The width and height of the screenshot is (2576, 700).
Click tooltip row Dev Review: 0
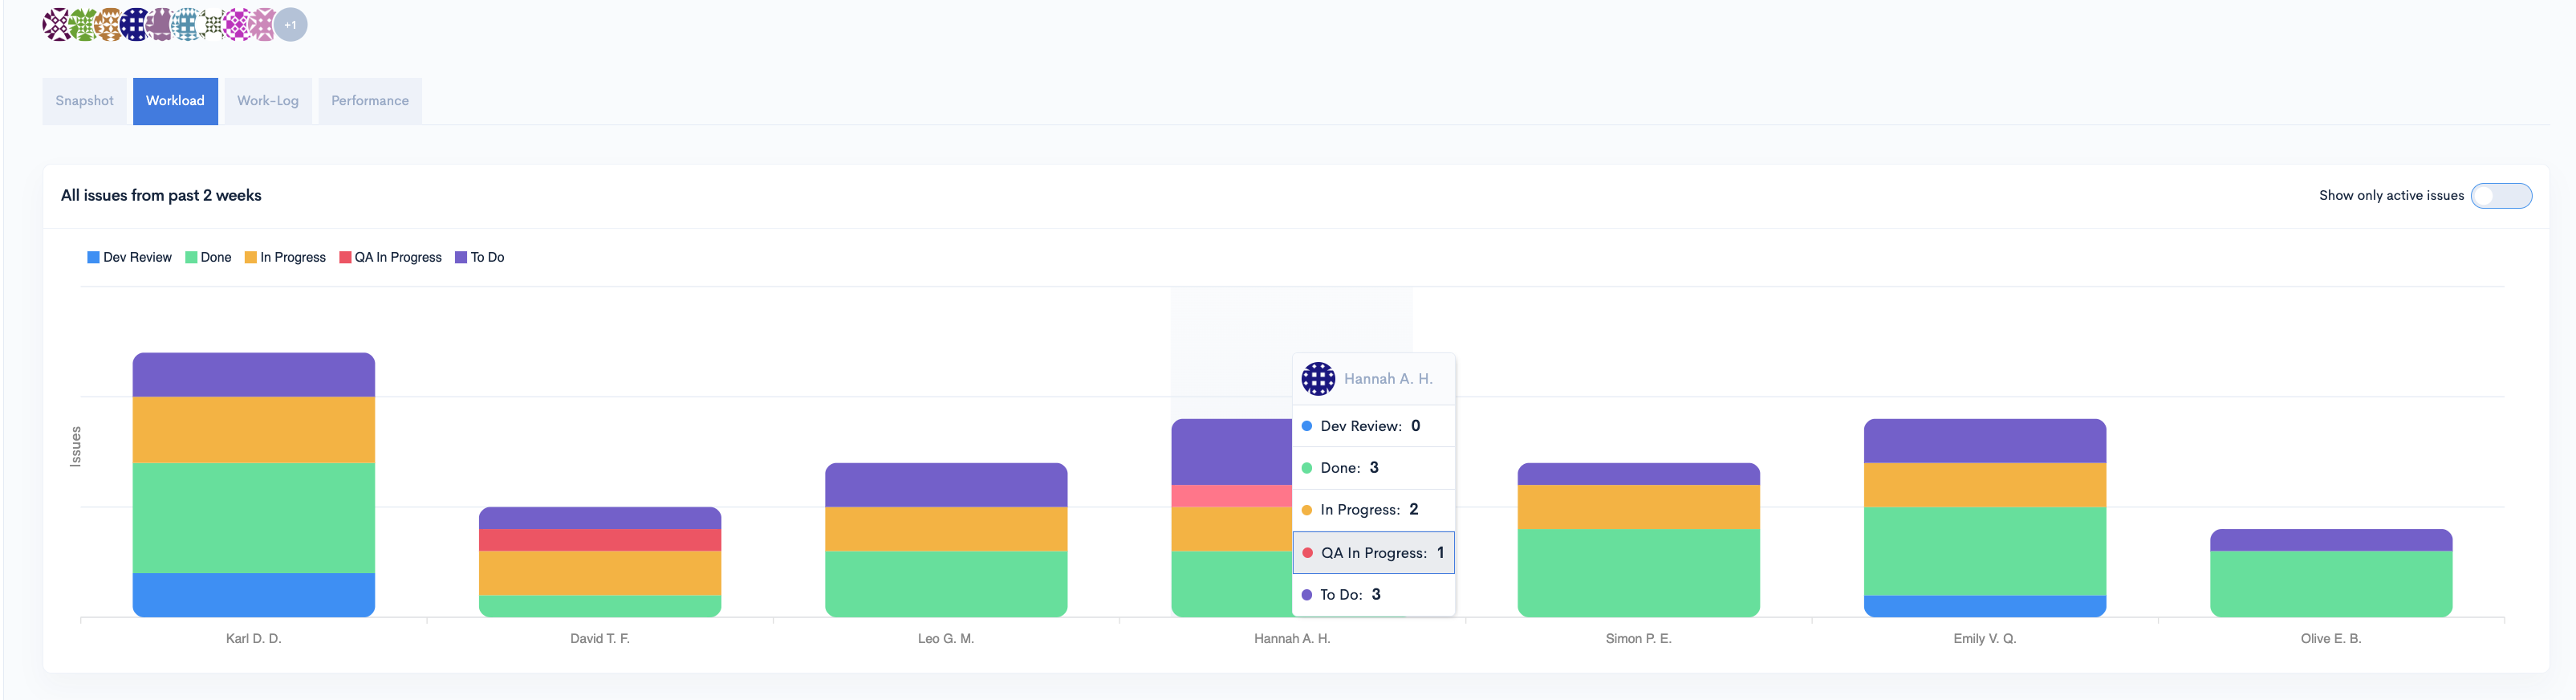pos(1374,426)
